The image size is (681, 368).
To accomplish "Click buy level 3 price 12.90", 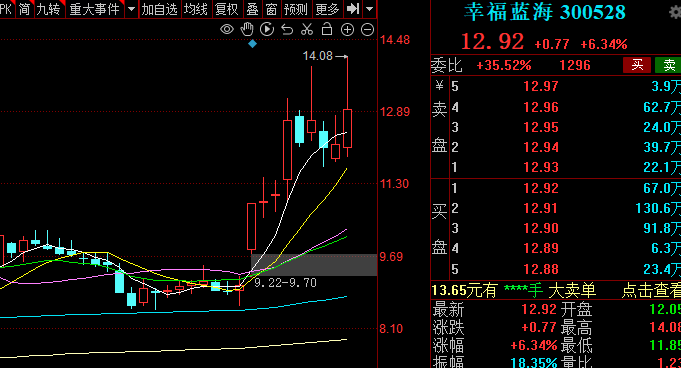I will 541,228.
